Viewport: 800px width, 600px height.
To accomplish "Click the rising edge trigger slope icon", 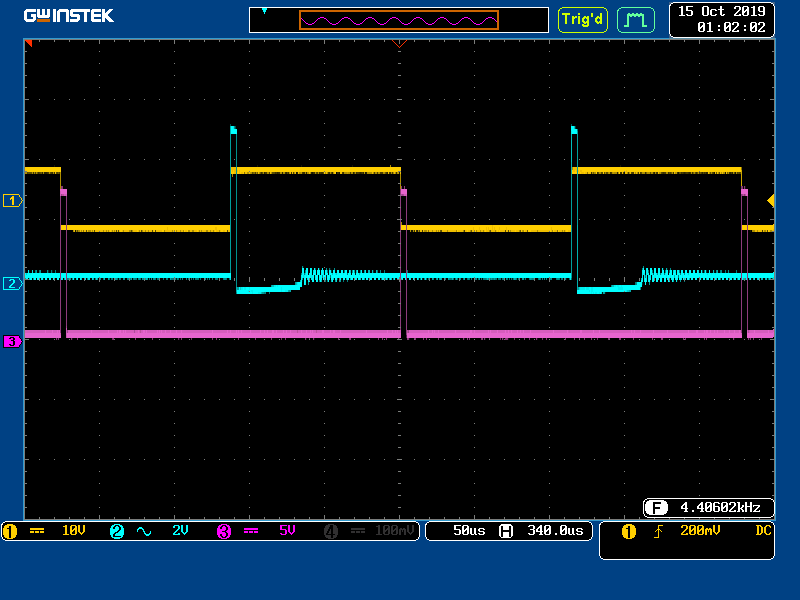I will 658,532.
